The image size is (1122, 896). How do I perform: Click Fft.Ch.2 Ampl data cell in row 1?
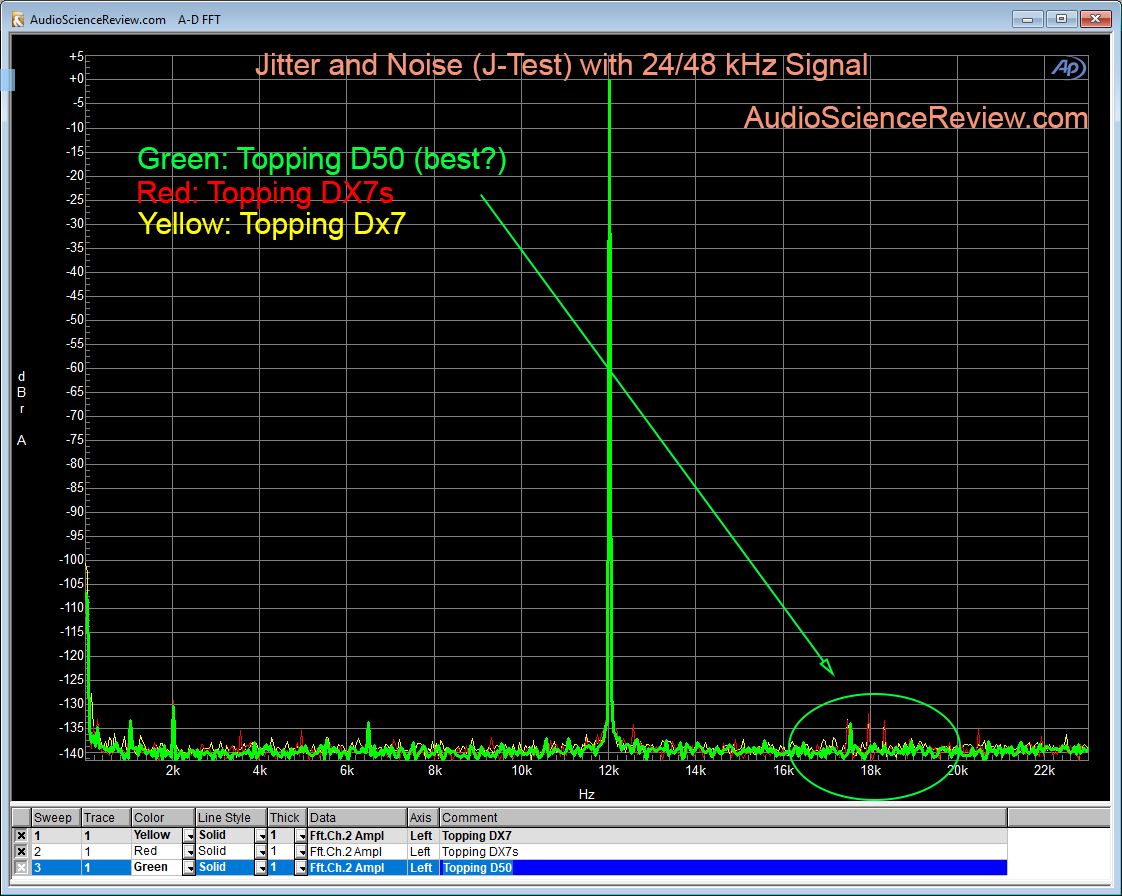point(357,835)
